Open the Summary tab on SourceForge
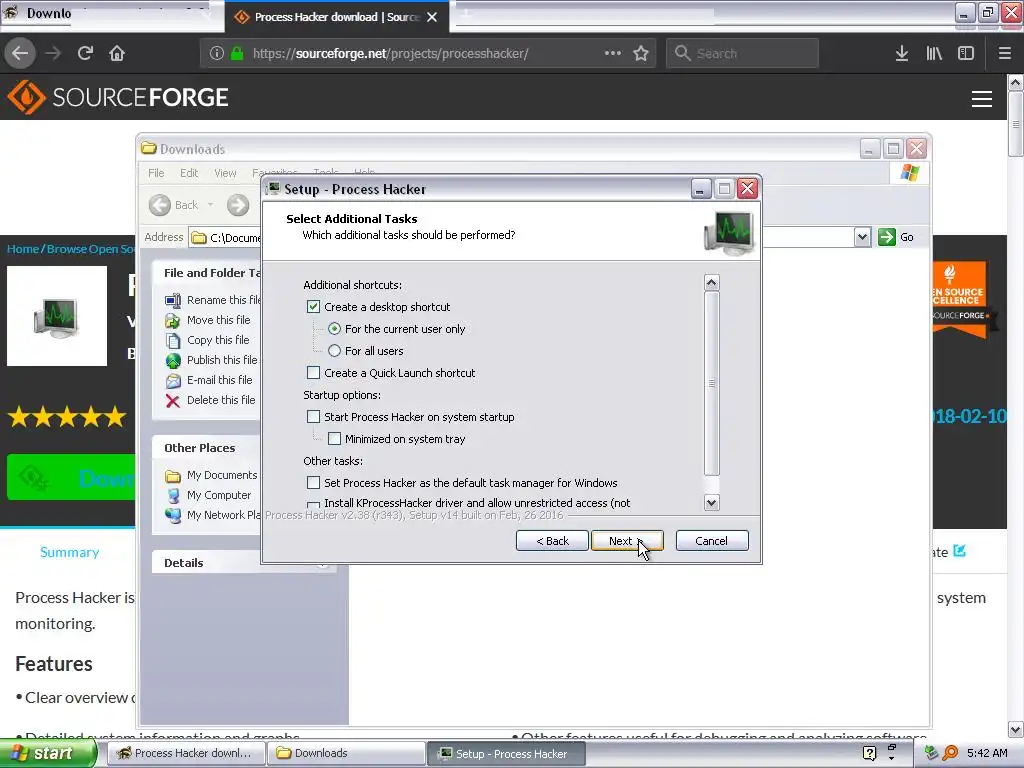Screen dimensions: 1024x768 69,552
